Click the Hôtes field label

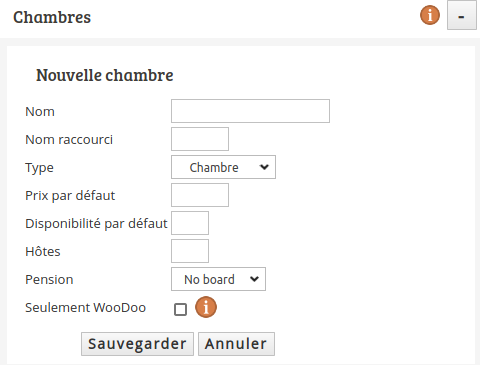[43, 251]
